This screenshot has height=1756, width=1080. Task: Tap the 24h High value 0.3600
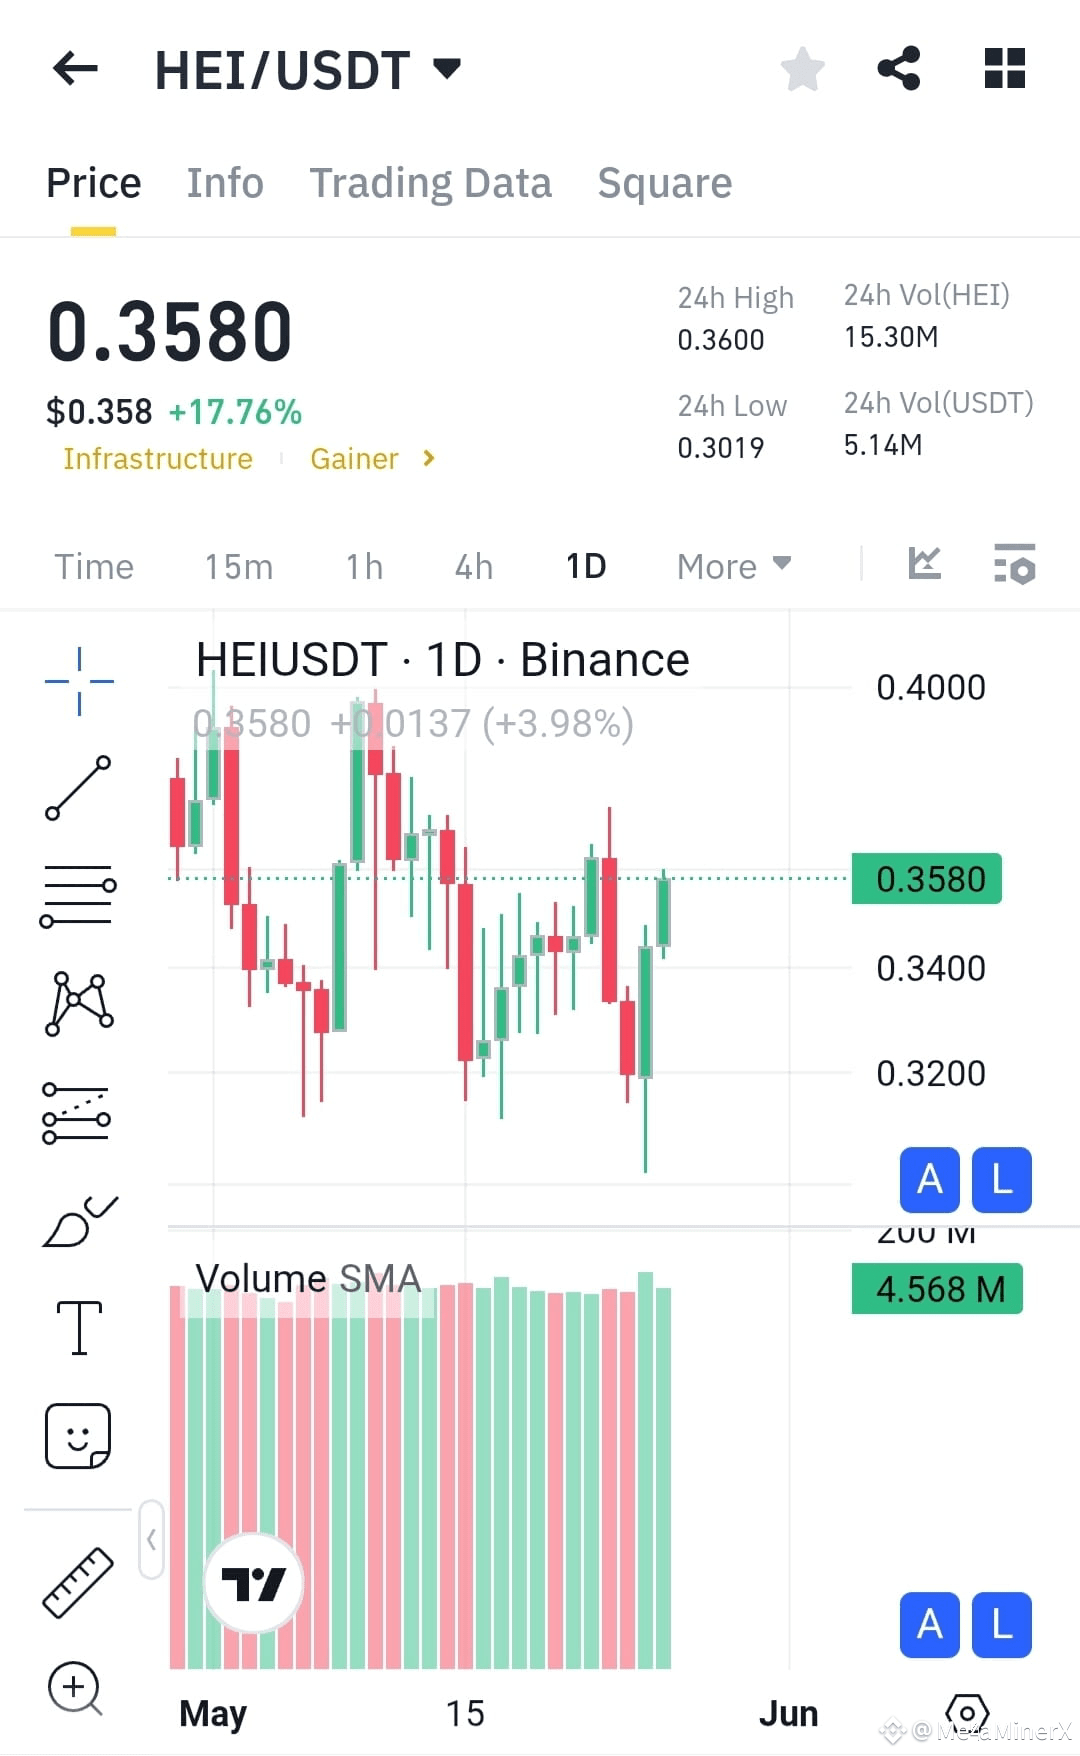[721, 340]
